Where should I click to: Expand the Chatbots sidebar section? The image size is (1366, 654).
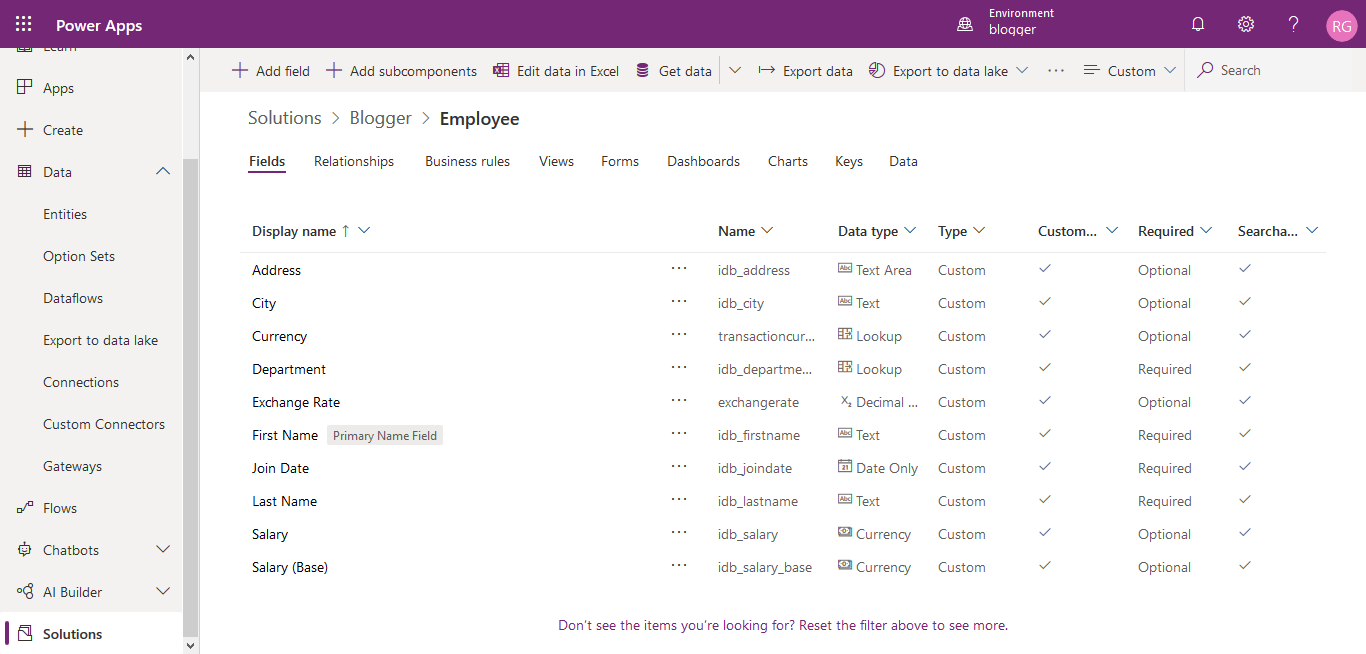point(163,550)
